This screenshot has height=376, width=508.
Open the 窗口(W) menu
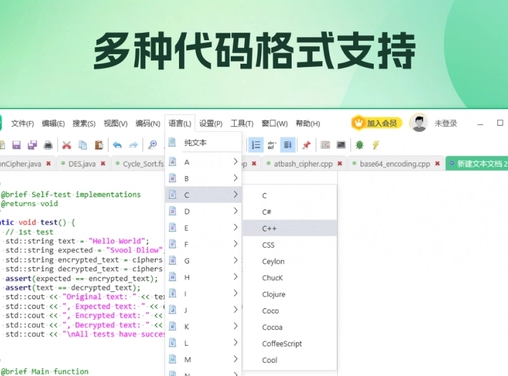coord(274,124)
